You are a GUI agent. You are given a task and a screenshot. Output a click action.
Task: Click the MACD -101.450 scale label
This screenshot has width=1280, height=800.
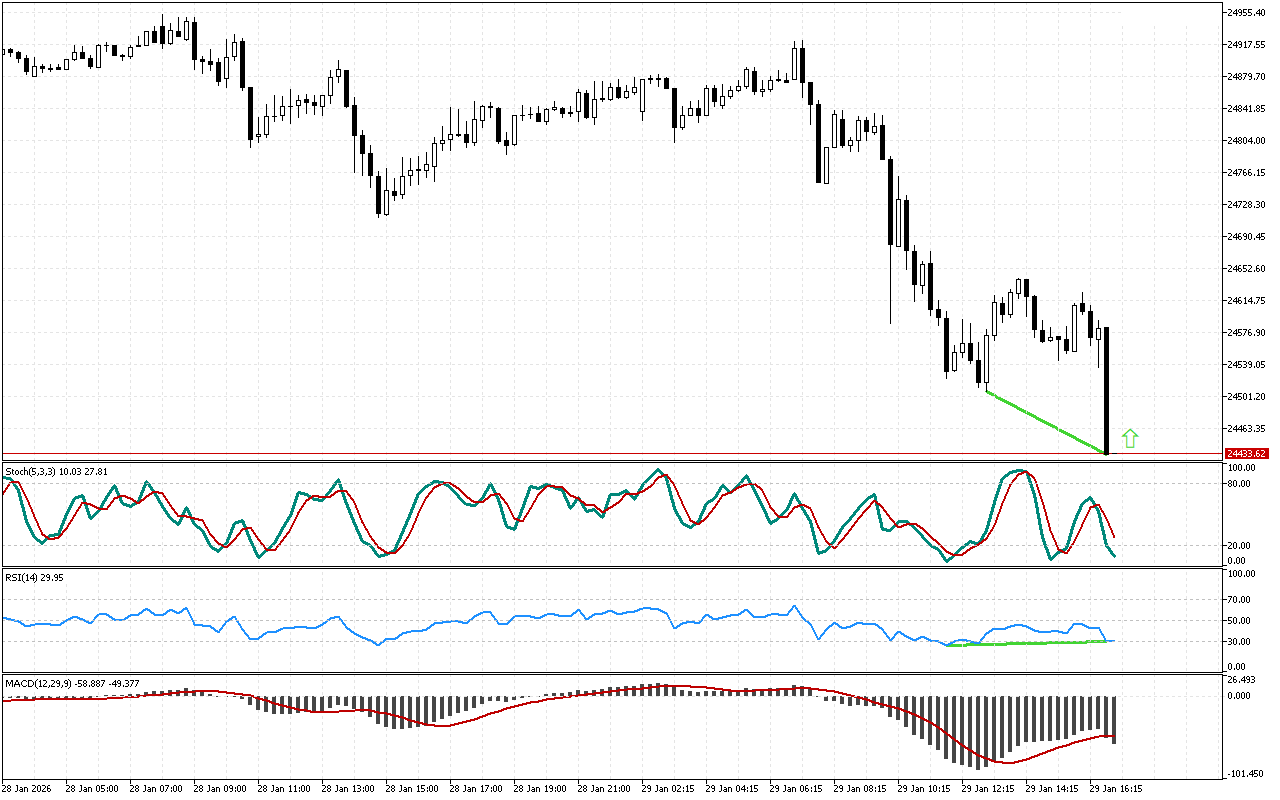tap(1244, 773)
